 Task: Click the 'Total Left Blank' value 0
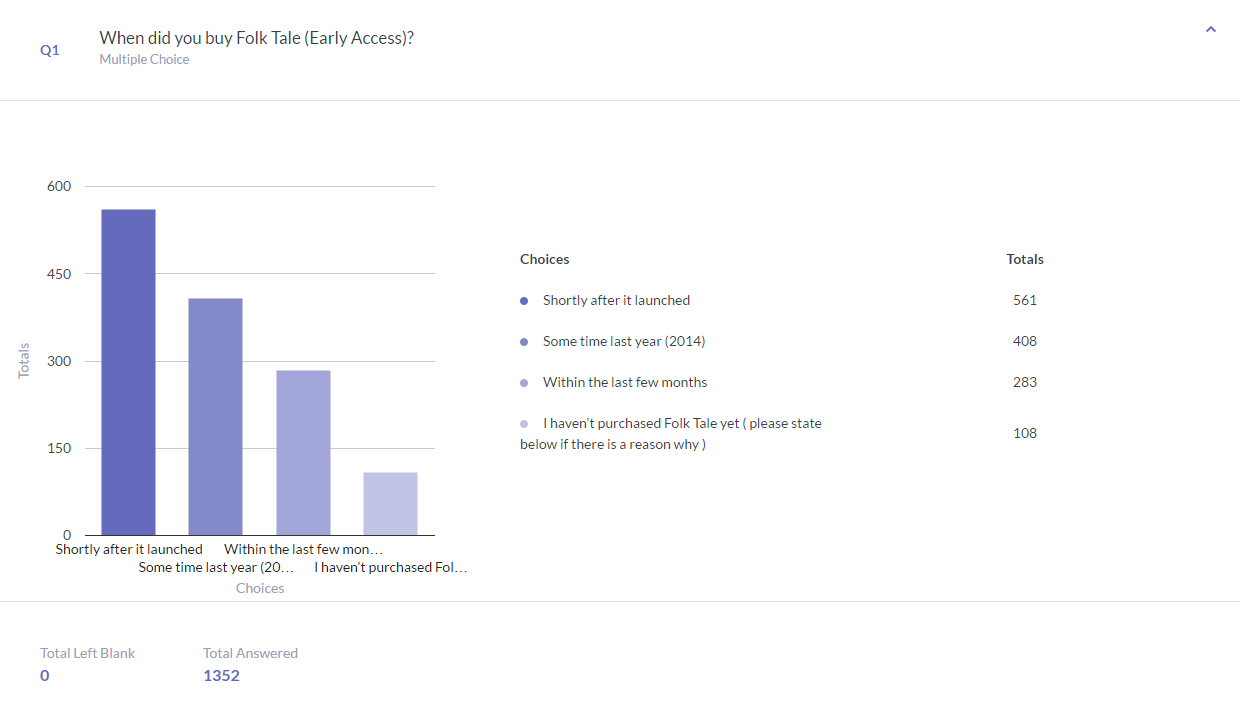pos(45,675)
